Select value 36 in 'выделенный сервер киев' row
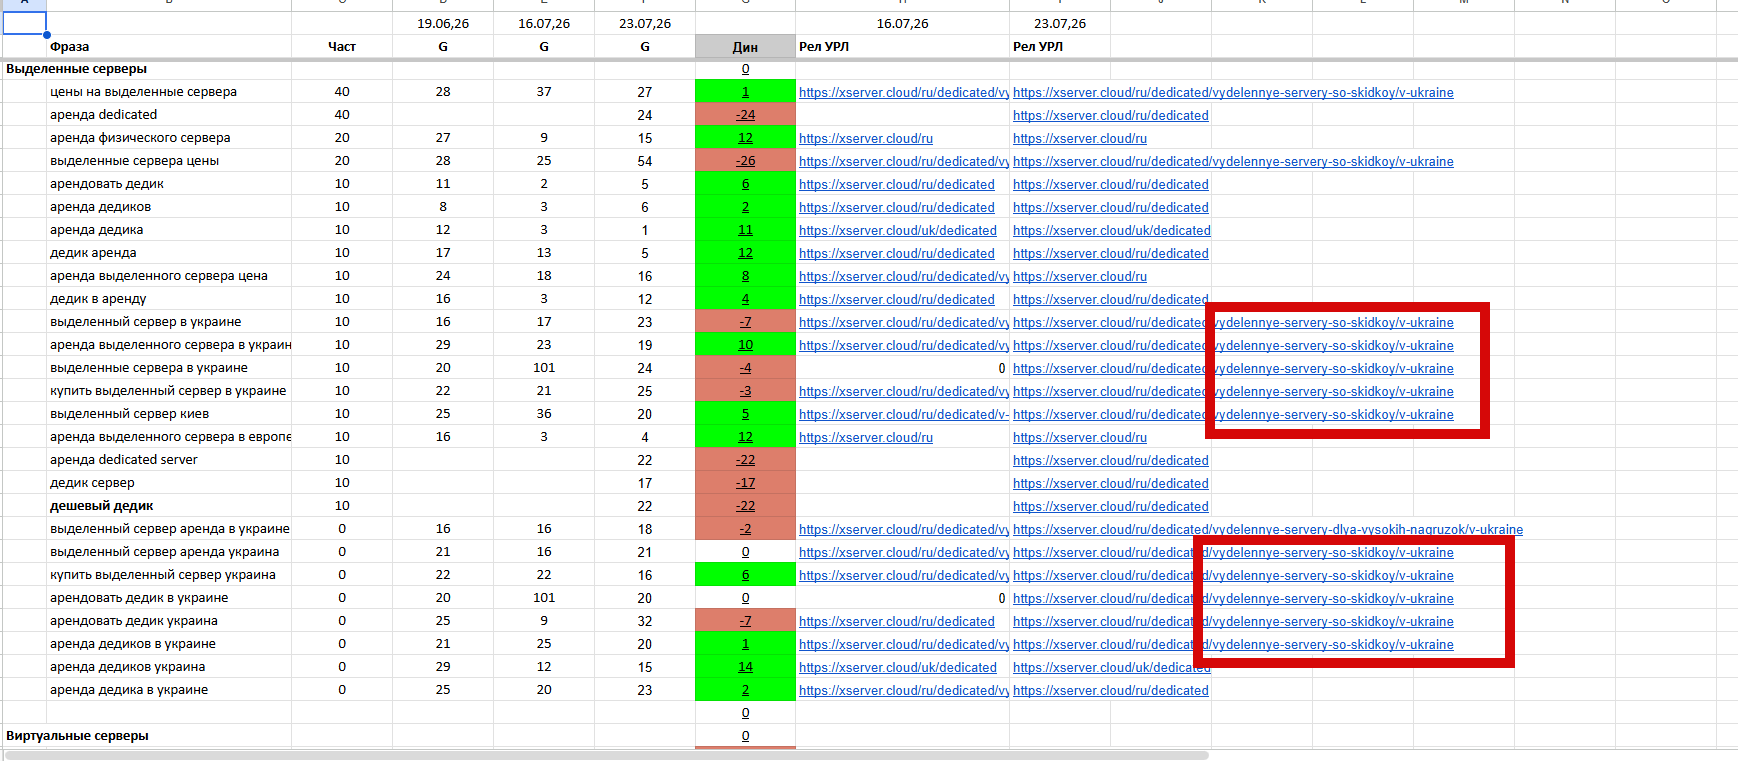Screen dimensions: 1738x761 544,414
